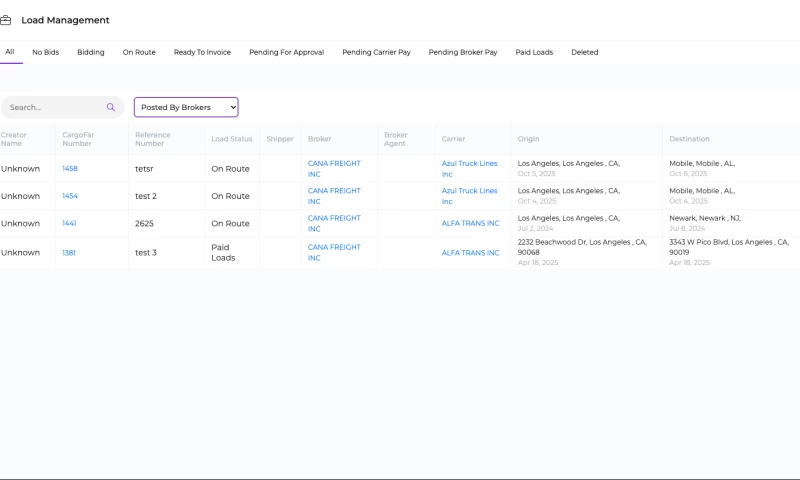This screenshot has height=480, width=800.
Task: Click destination 'Newark, Newark, NJ'
Action: [705, 218]
